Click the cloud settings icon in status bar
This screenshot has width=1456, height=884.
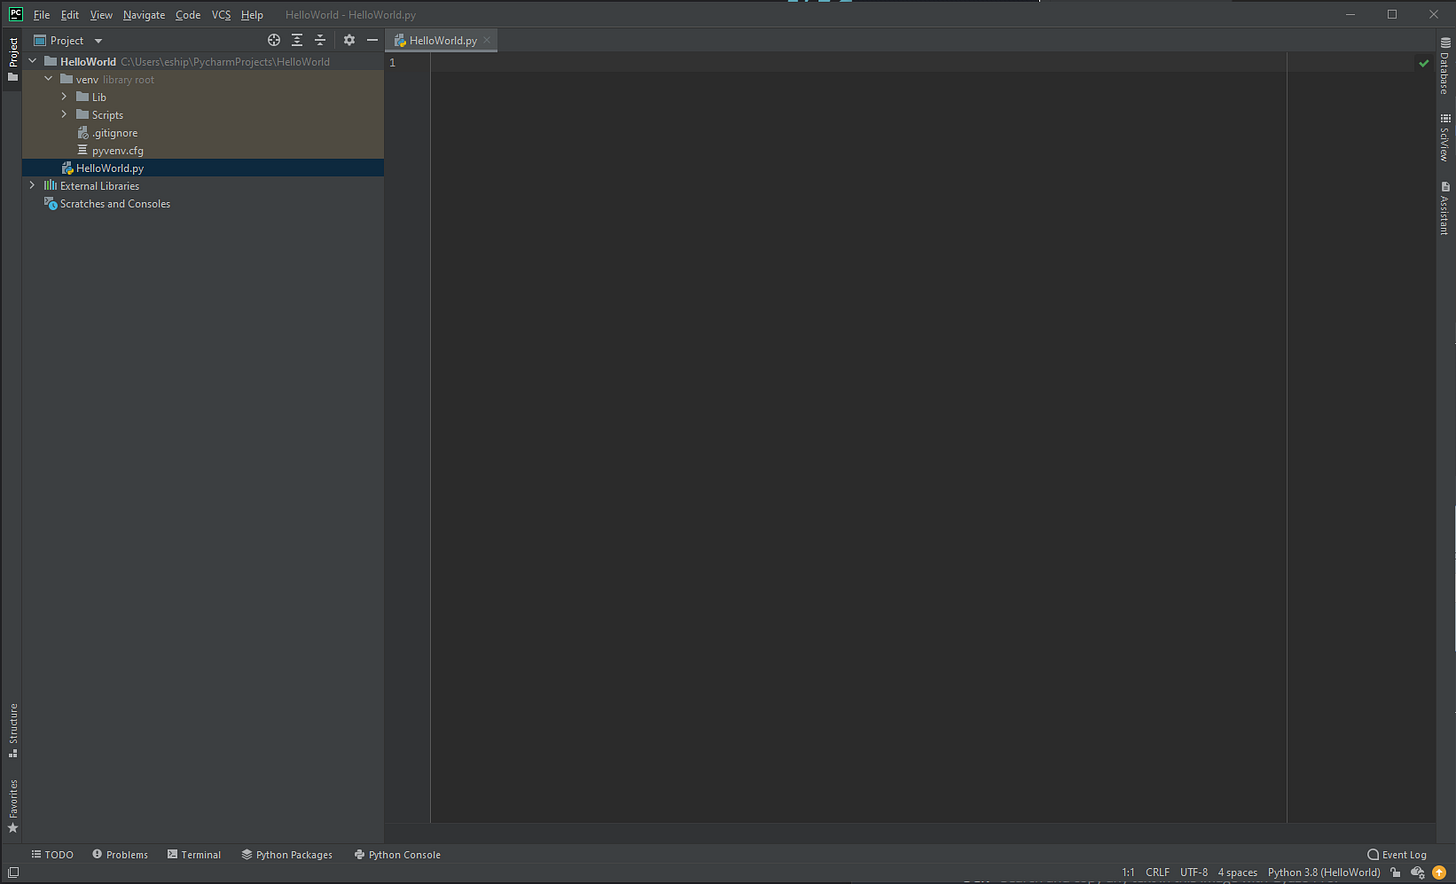pos(1417,873)
